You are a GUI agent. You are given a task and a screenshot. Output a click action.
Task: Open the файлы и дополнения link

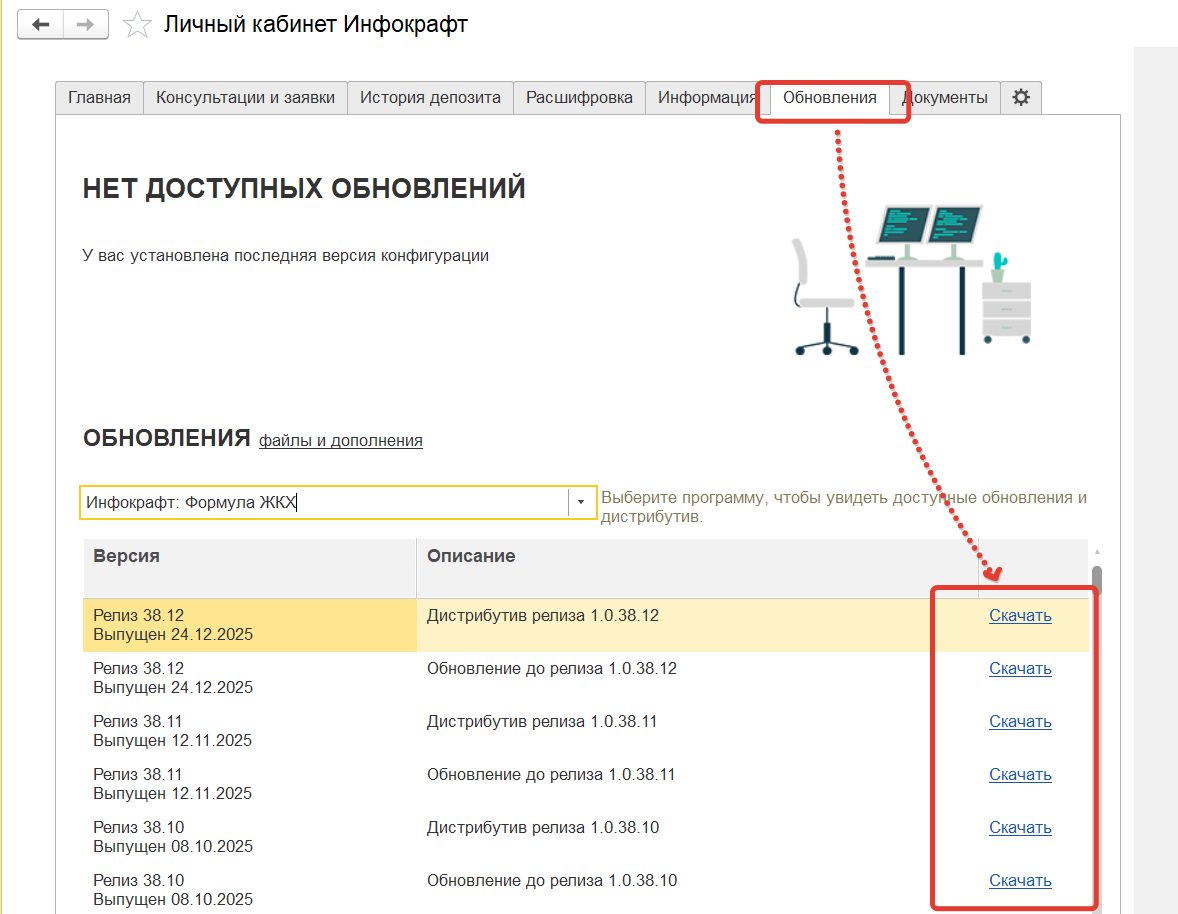(x=340, y=440)
